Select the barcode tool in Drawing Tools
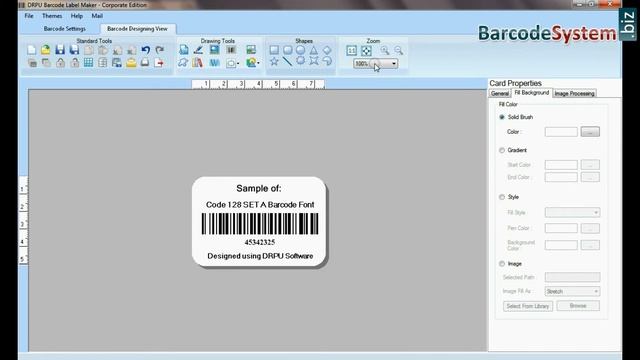640x360 pixels. (231, 50)
